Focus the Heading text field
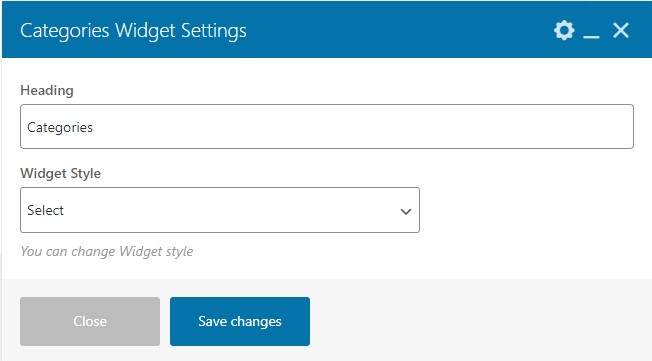652x361 pixels. (x=327, y=126)
